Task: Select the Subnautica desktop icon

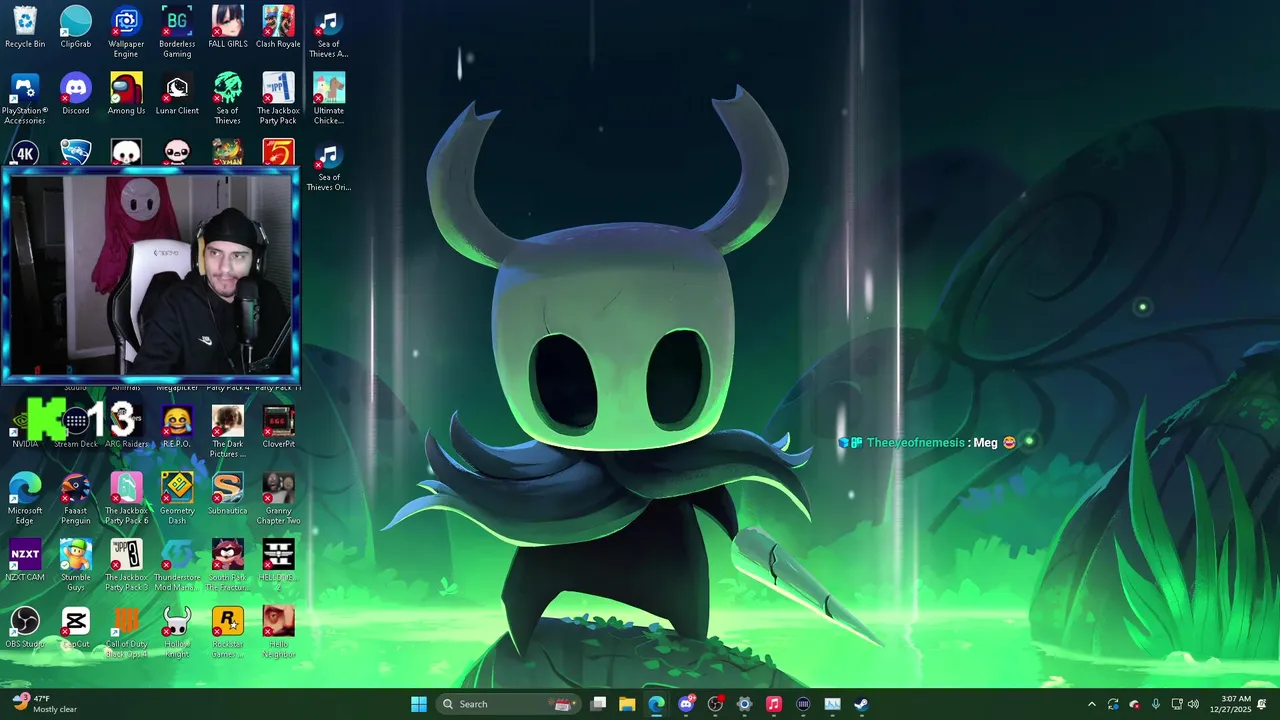Action: click(228, 494)
